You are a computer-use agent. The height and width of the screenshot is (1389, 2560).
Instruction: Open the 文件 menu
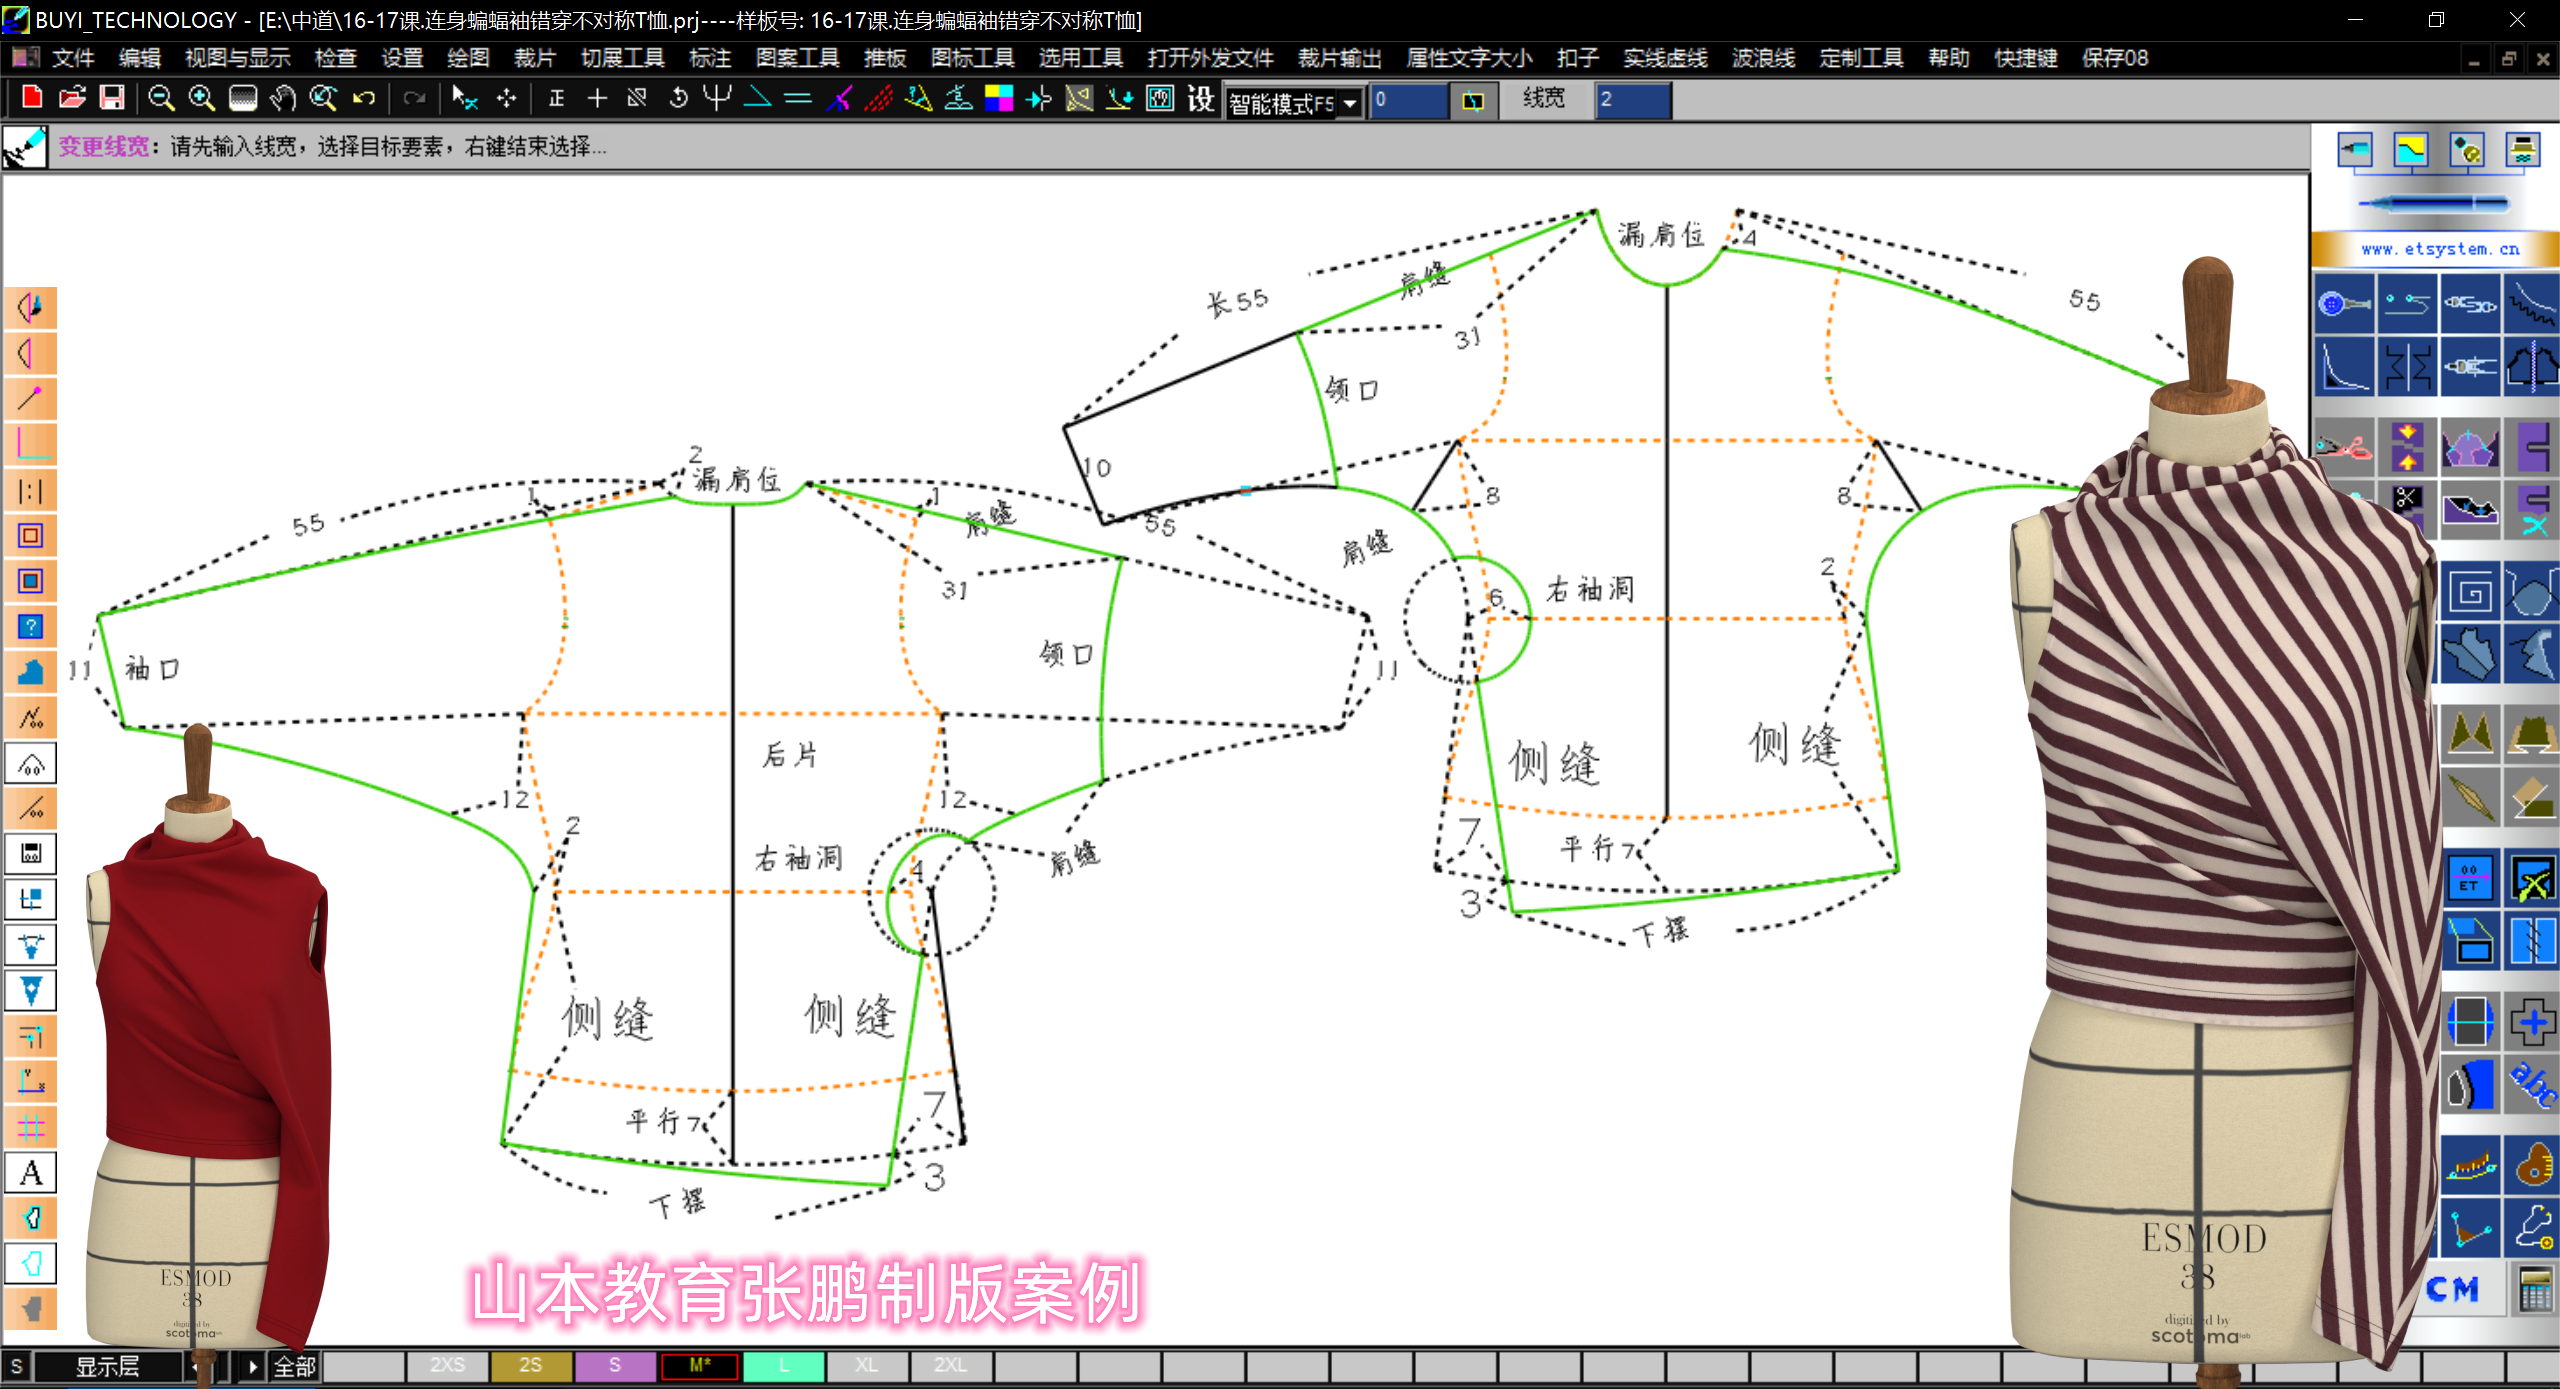pos(73,58)
